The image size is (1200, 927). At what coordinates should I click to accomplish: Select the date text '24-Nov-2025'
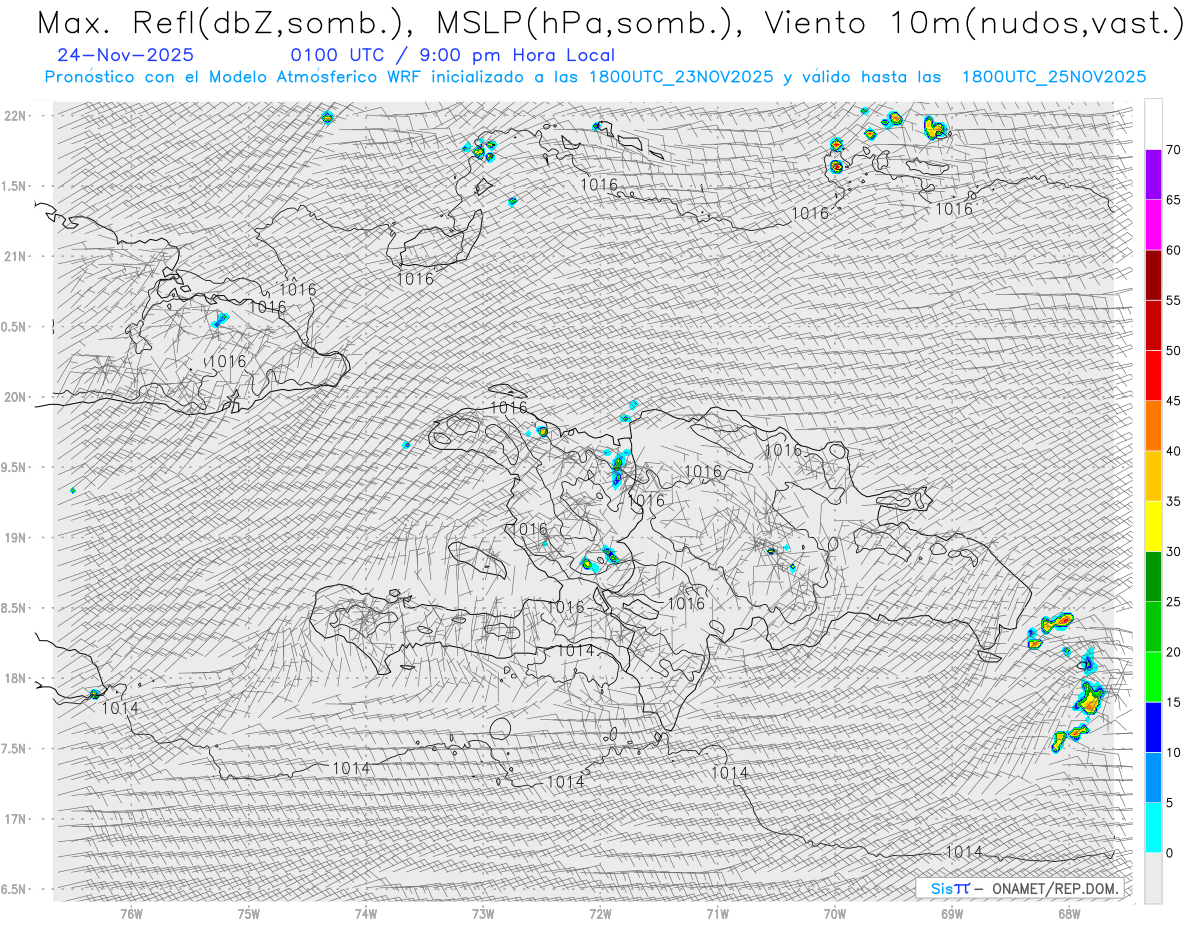click(x=126, y=55)
